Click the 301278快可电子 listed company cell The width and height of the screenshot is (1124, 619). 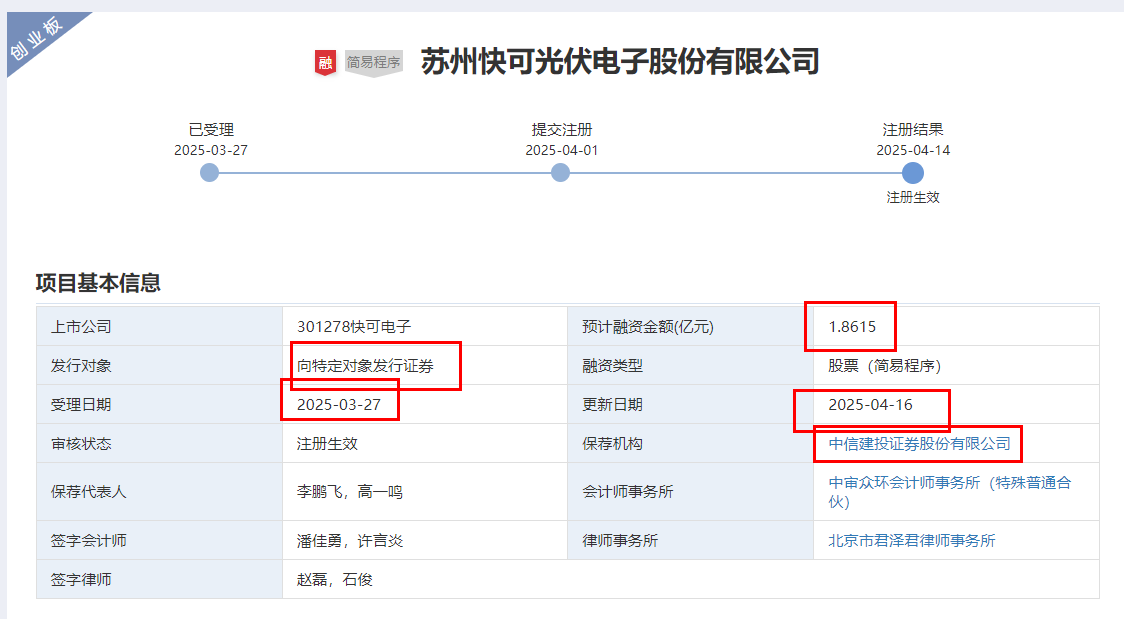[354, 326]
